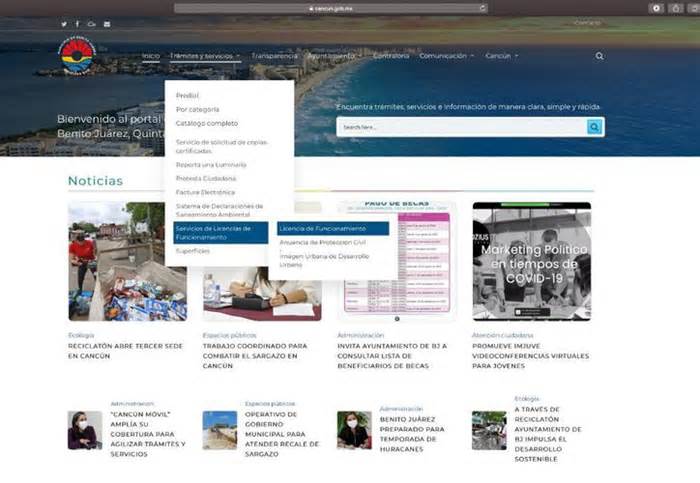
Task: Expand the Cancún dropdown menu
Action: 502,56
